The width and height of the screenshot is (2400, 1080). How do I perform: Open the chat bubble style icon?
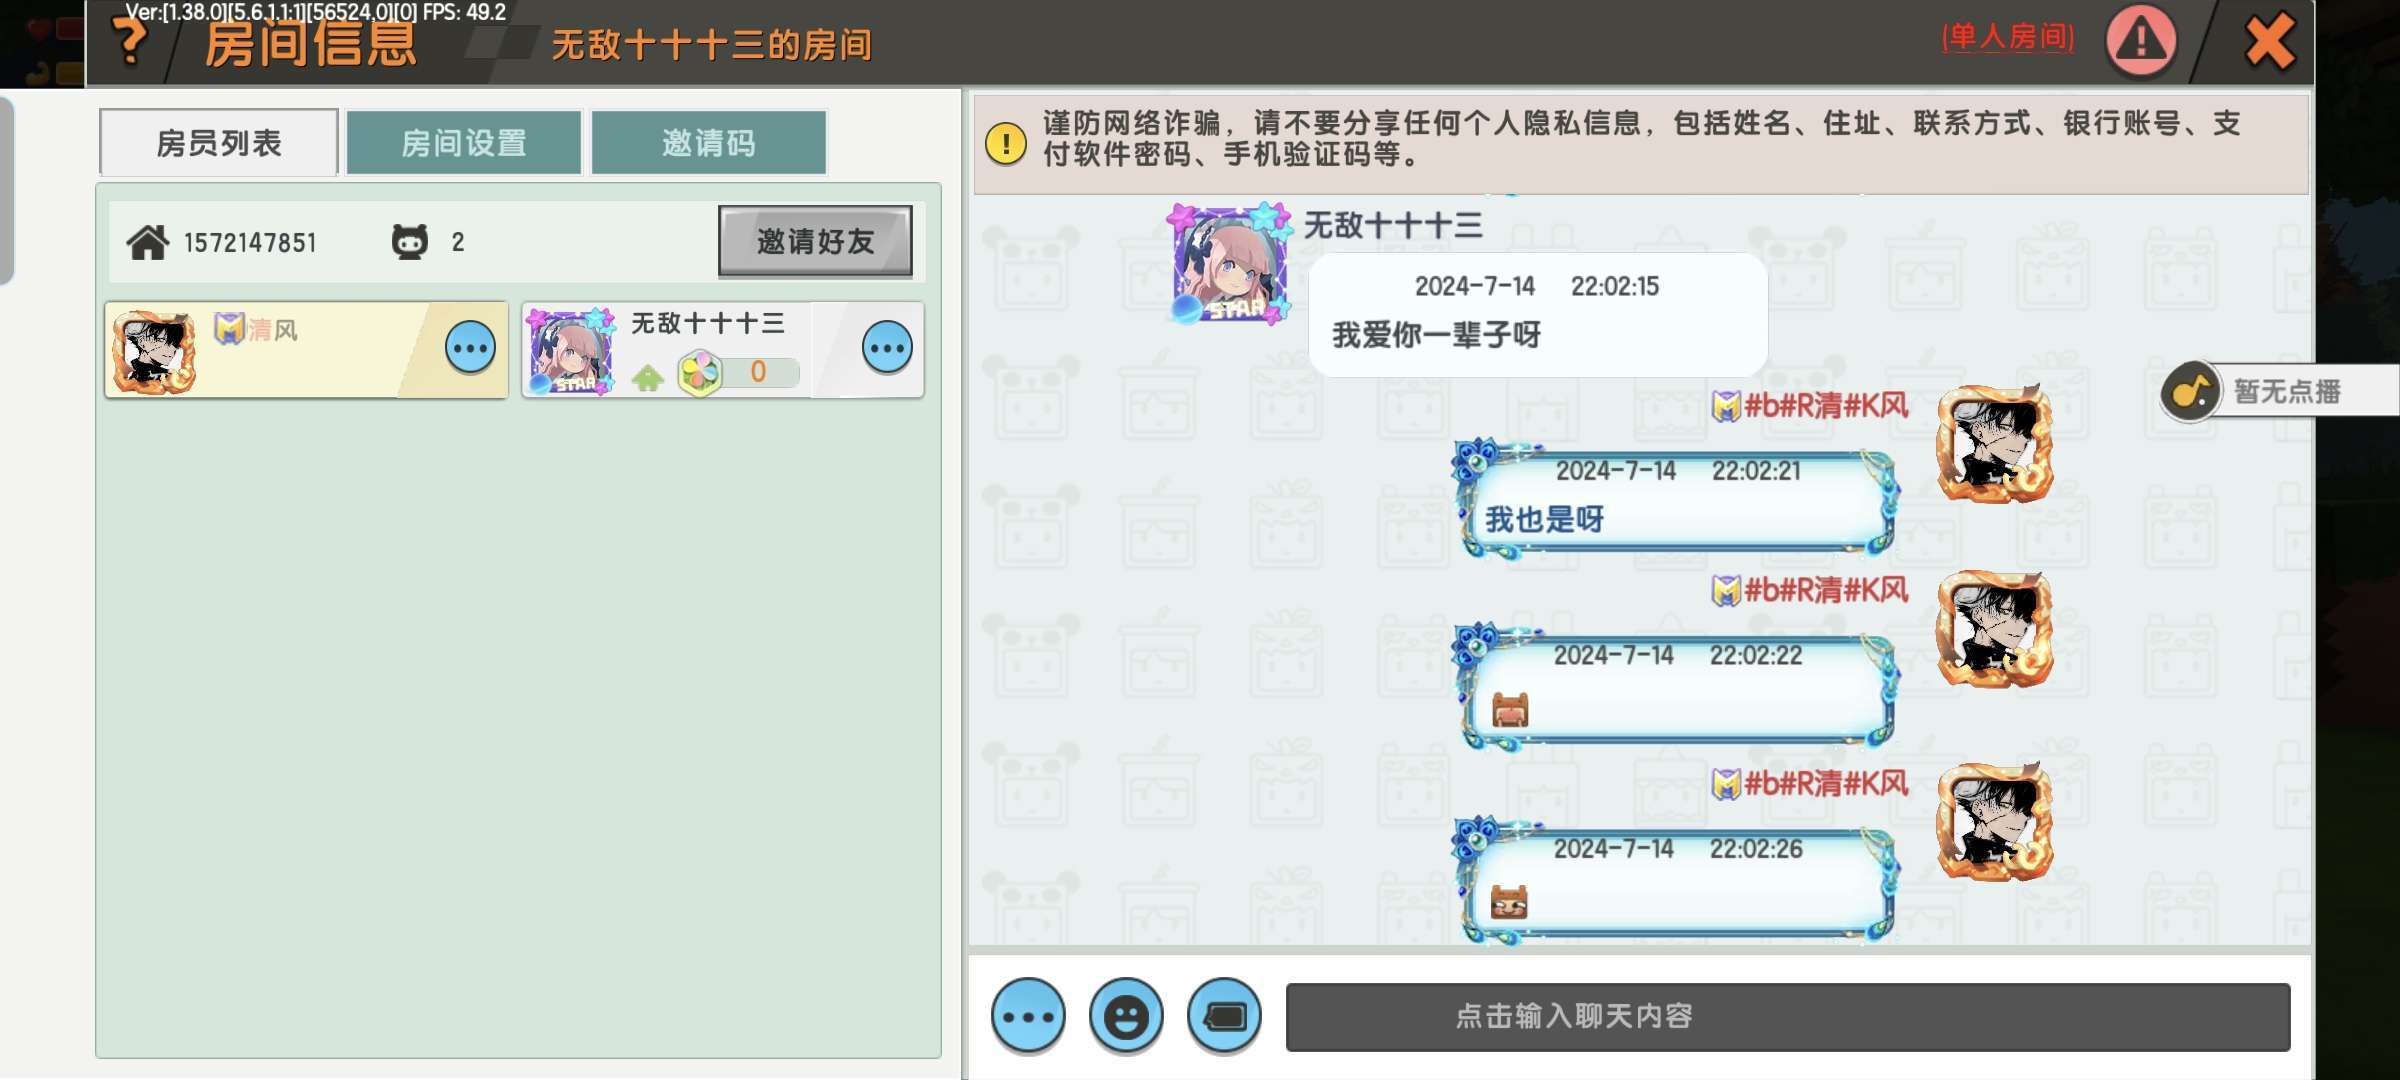click(x=1224, y=1016)
